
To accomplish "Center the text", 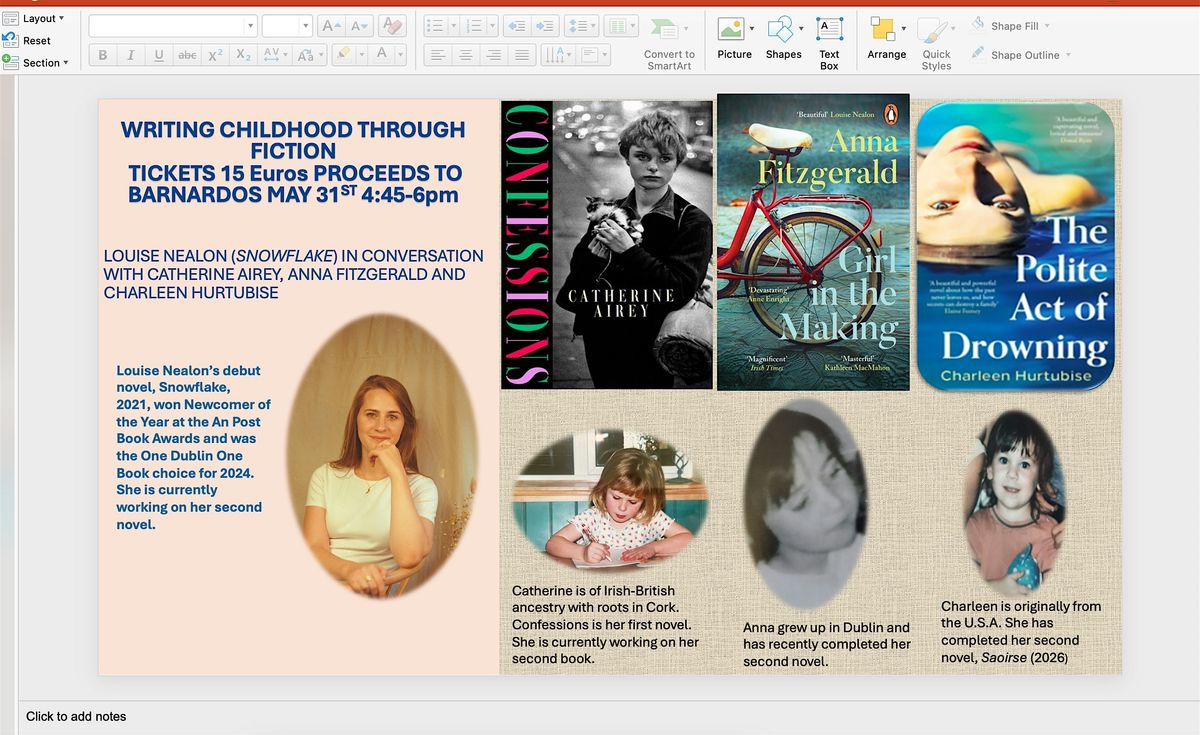I will 466,56.
